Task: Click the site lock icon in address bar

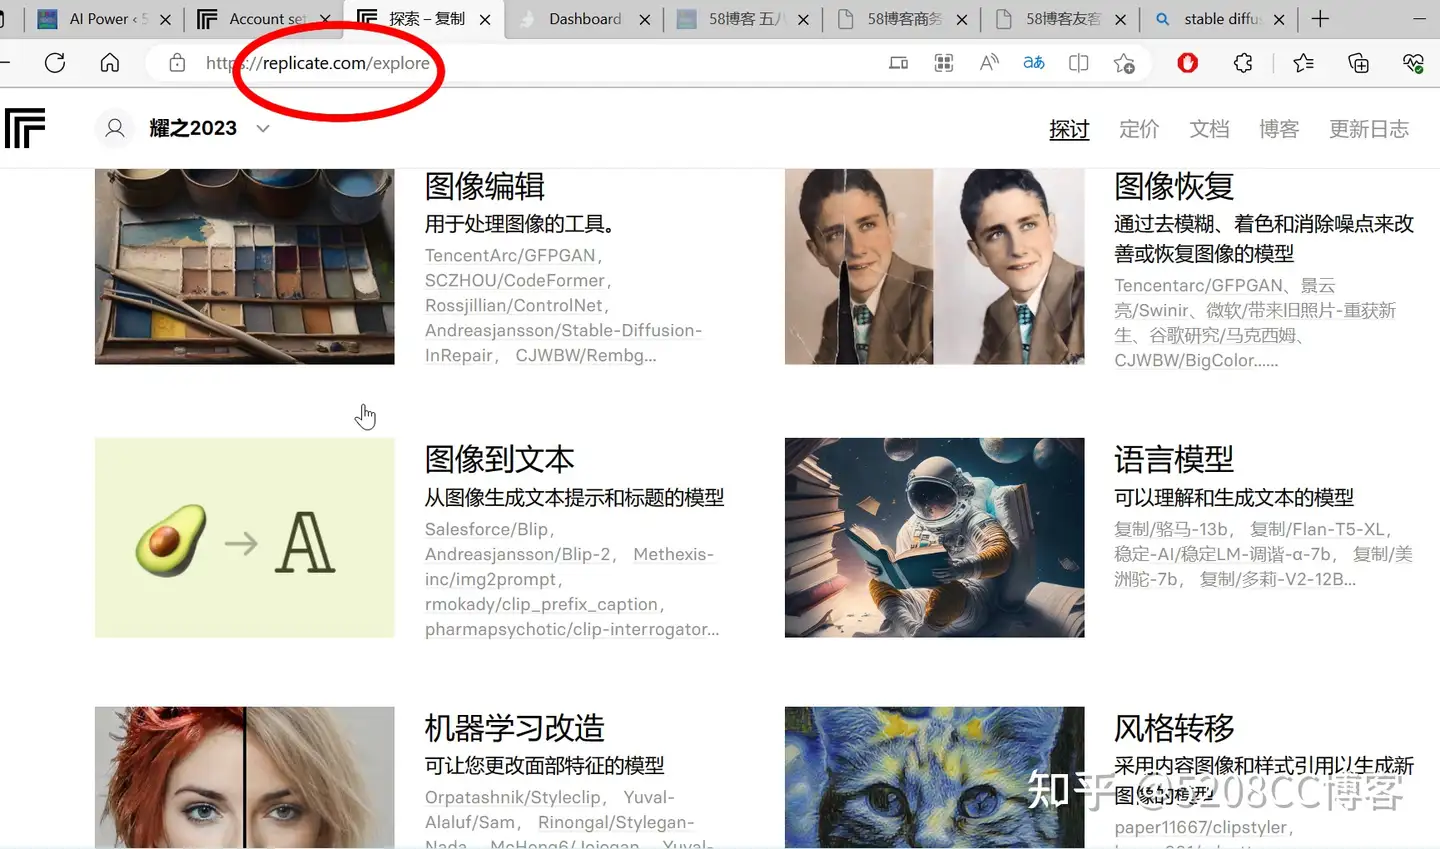Action: (177, 63)
